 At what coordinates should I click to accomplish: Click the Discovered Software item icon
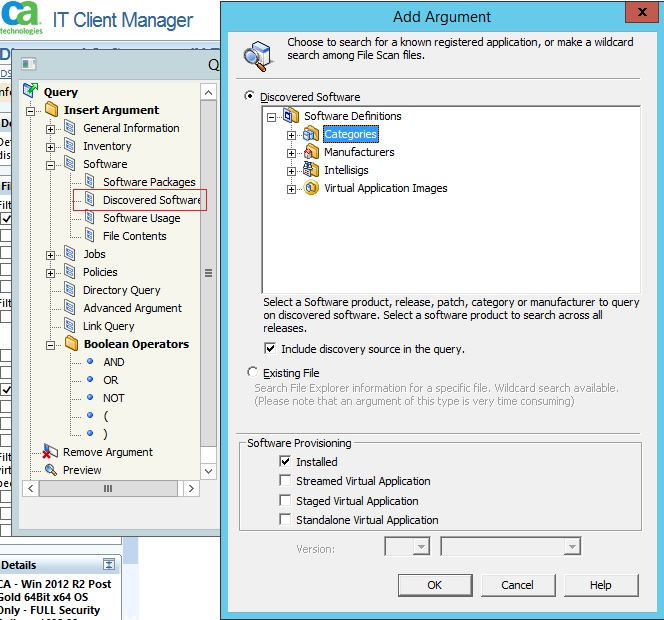coord(90,199)
